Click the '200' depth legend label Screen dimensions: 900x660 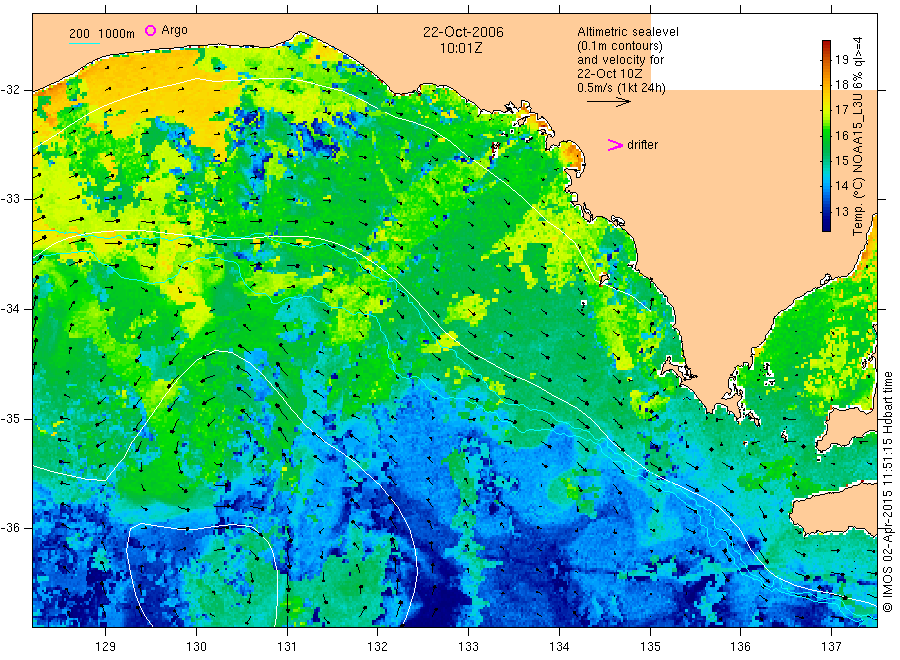tap(79, 34)
